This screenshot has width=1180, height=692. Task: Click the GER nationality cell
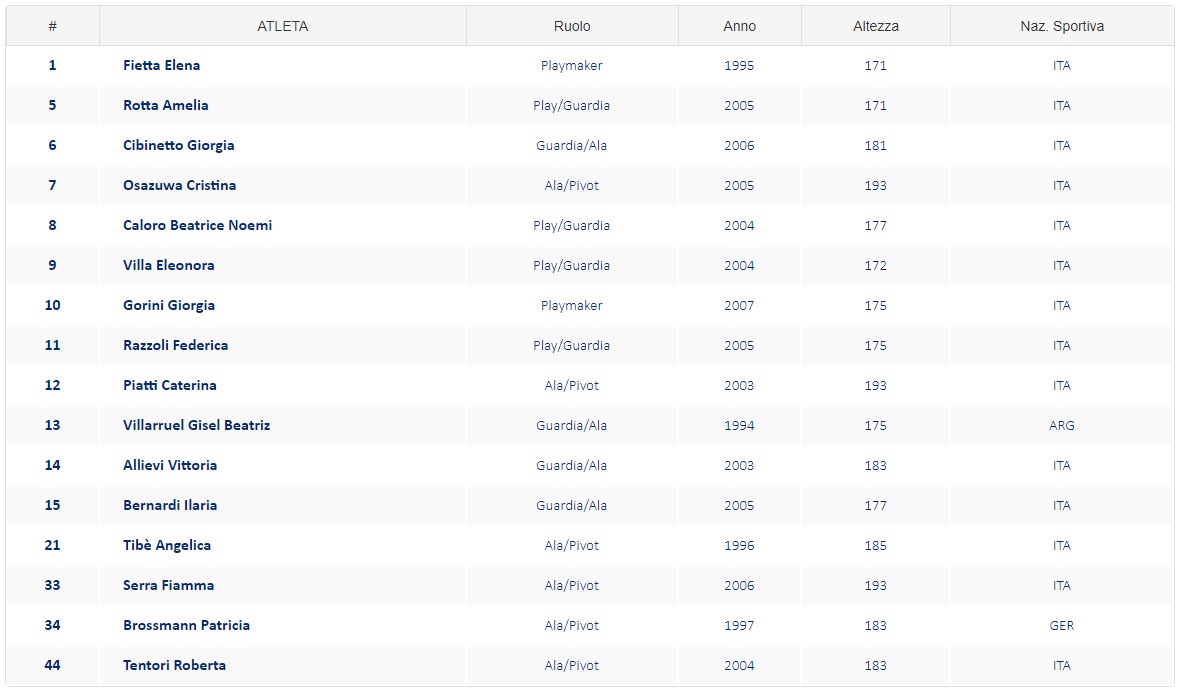1062,626
